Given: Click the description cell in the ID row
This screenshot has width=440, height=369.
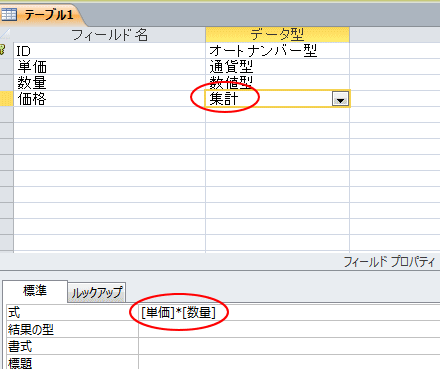Looking at the screenshot, I should click(x=395, y=51).
